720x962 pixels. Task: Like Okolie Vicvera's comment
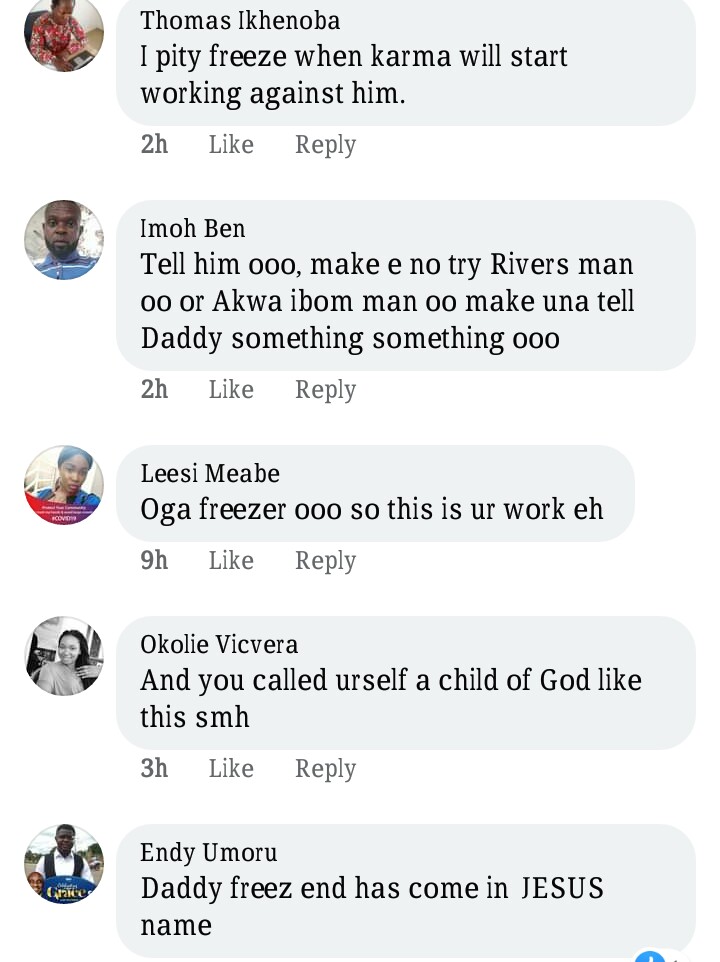(231, 768)
